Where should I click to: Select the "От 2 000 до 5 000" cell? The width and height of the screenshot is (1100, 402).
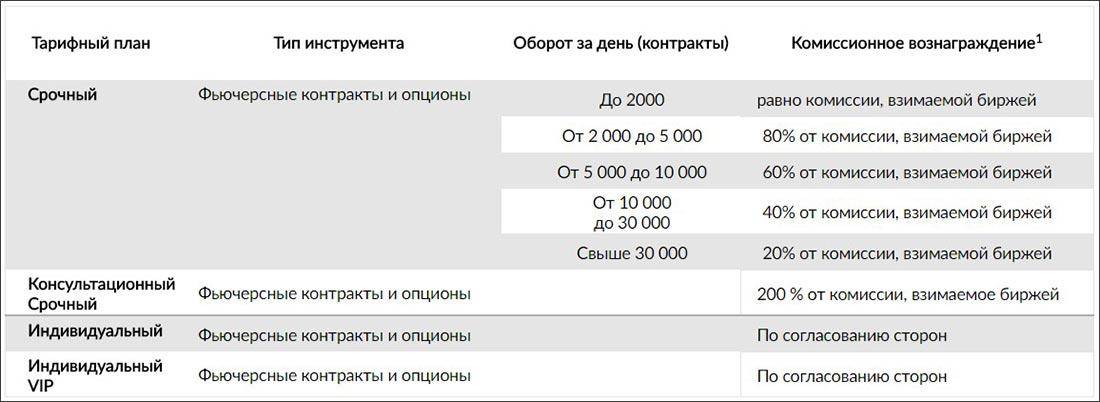click(x=632, y=136)
